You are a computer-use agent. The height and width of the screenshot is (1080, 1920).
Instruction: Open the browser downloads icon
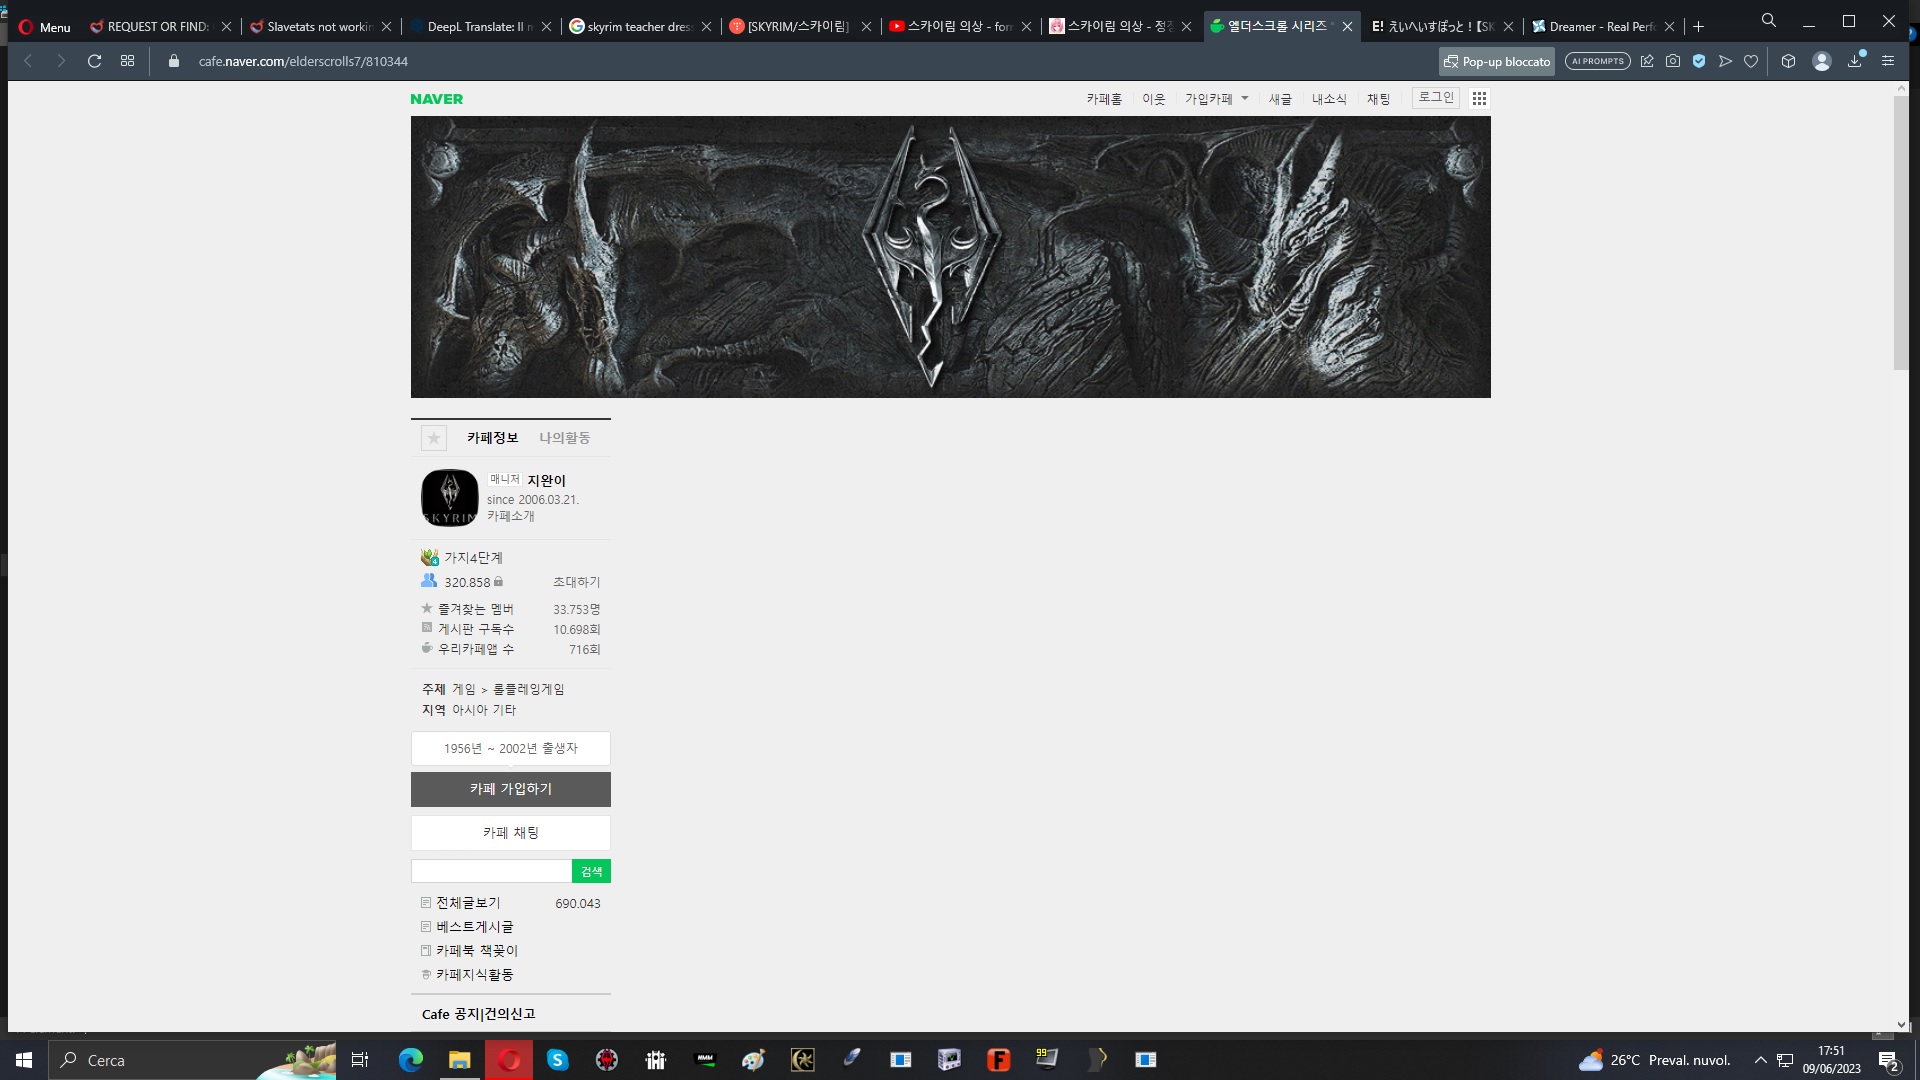[x=1855, y=61]
